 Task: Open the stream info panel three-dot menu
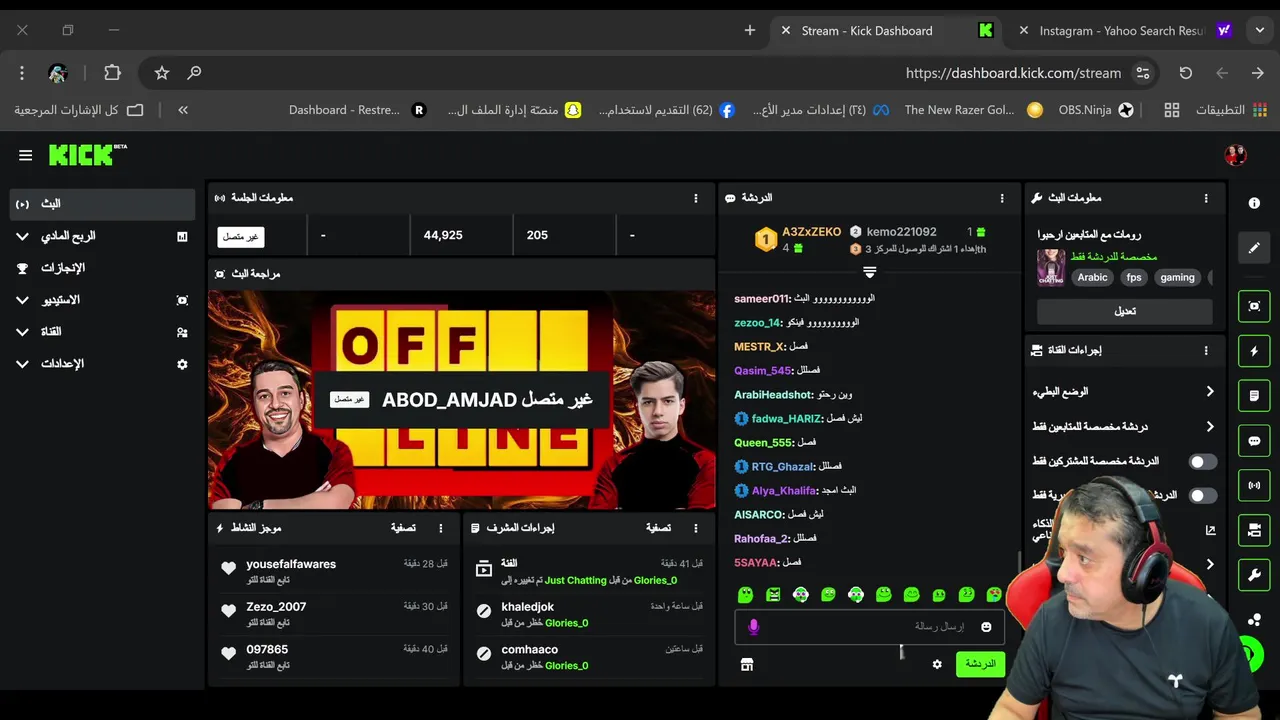tap(1206, 198)
